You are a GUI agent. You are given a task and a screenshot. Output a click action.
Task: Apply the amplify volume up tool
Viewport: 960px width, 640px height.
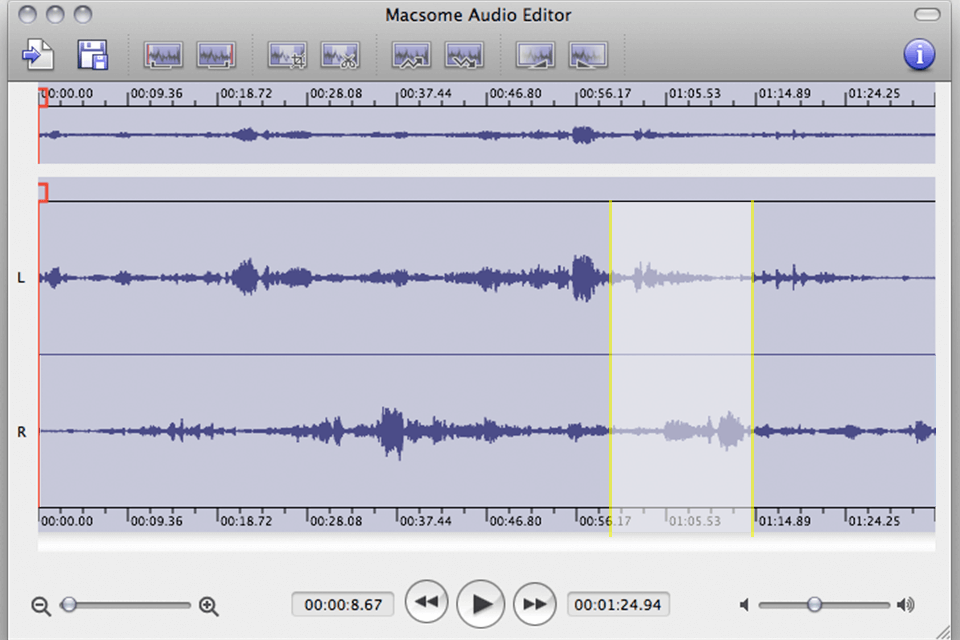(411, 55)
